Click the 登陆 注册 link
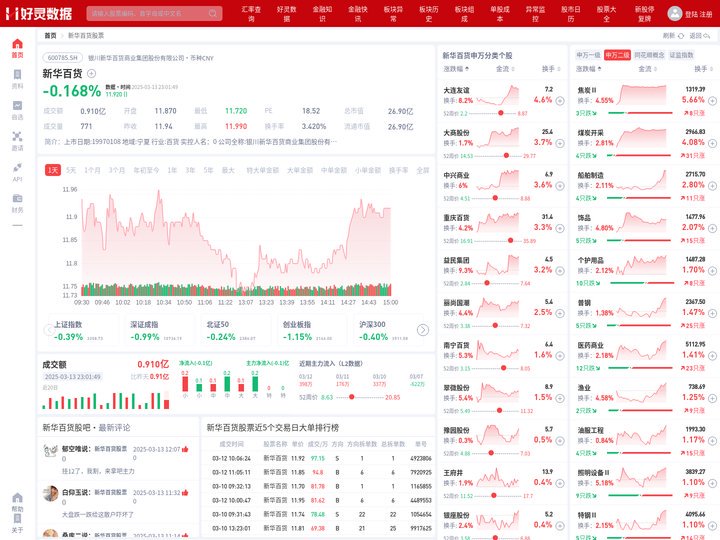The height and width of the screenshot is (540, 720). coord(698,14)
